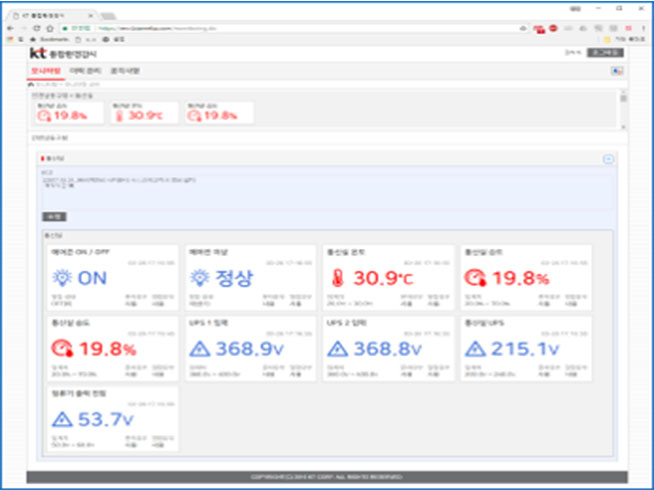
Task: Click the yellow folder in the bookmarks bar
Action: (607, 40)
